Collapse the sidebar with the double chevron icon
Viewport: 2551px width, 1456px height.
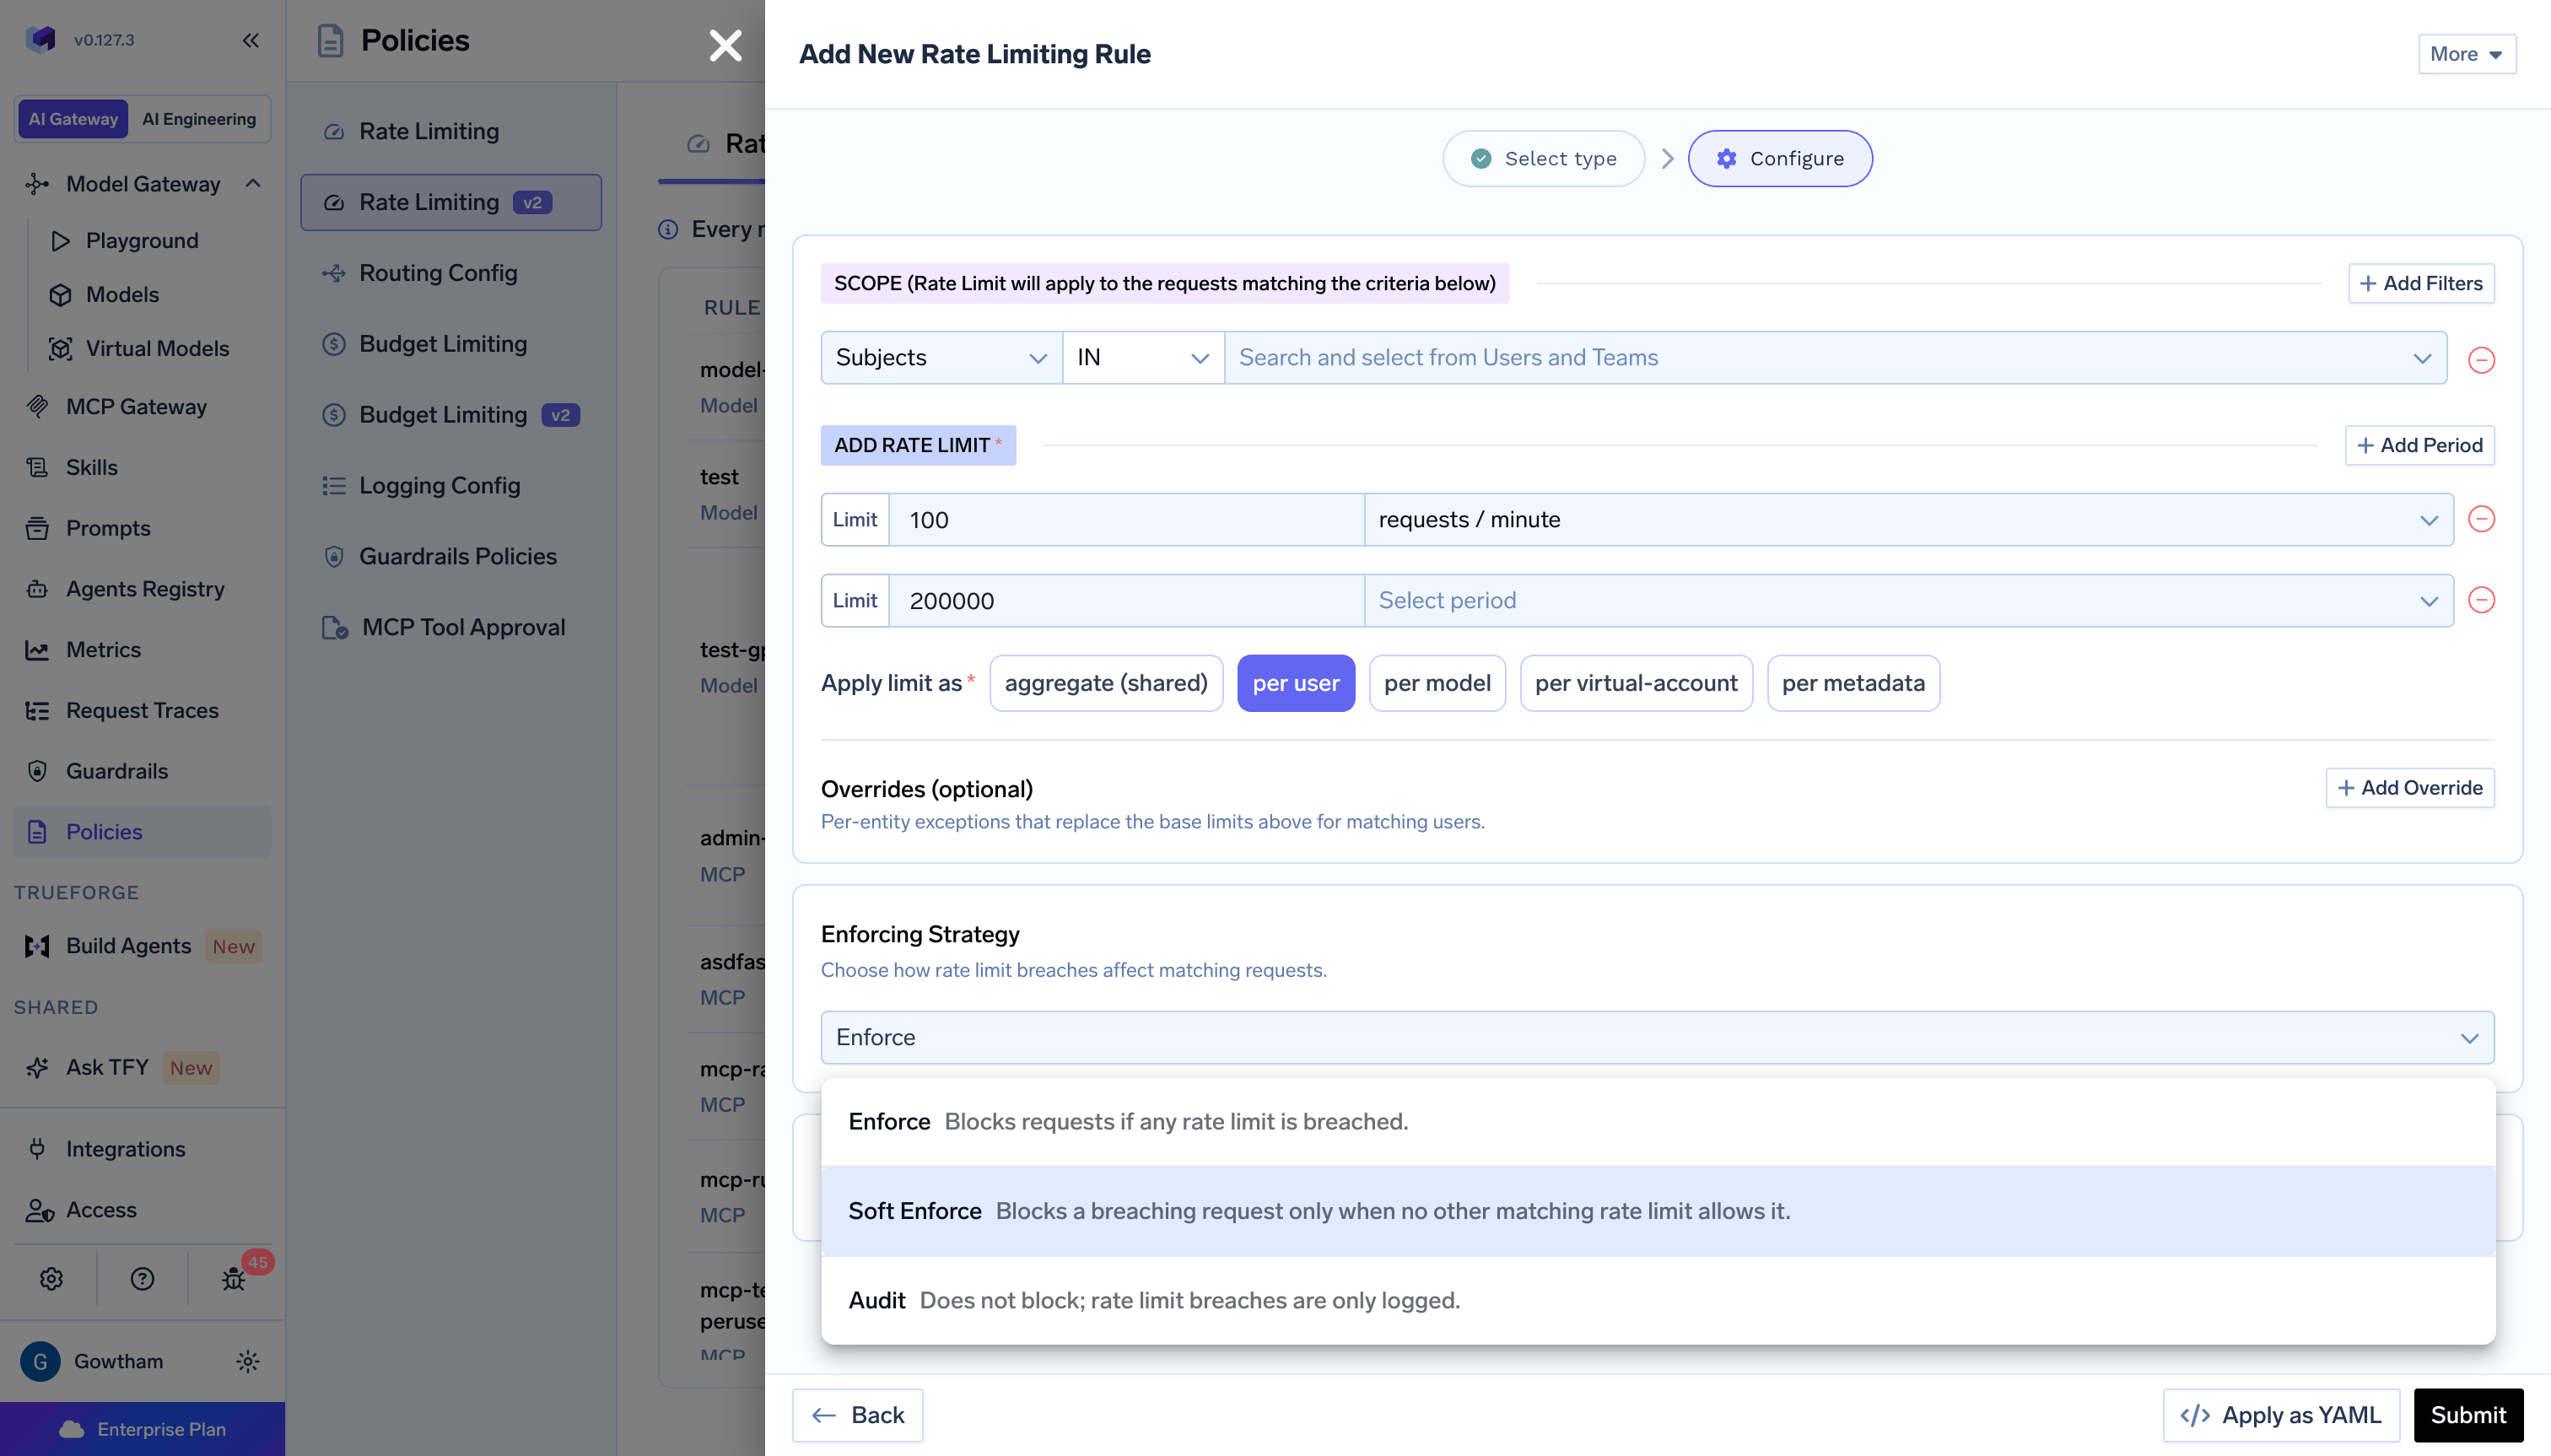[x=250, y=40]
